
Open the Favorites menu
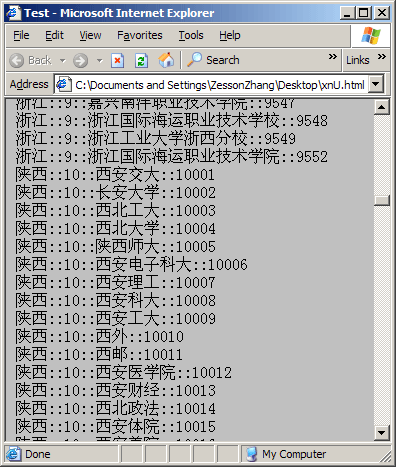pyautogui.click(x=140, y=35)
